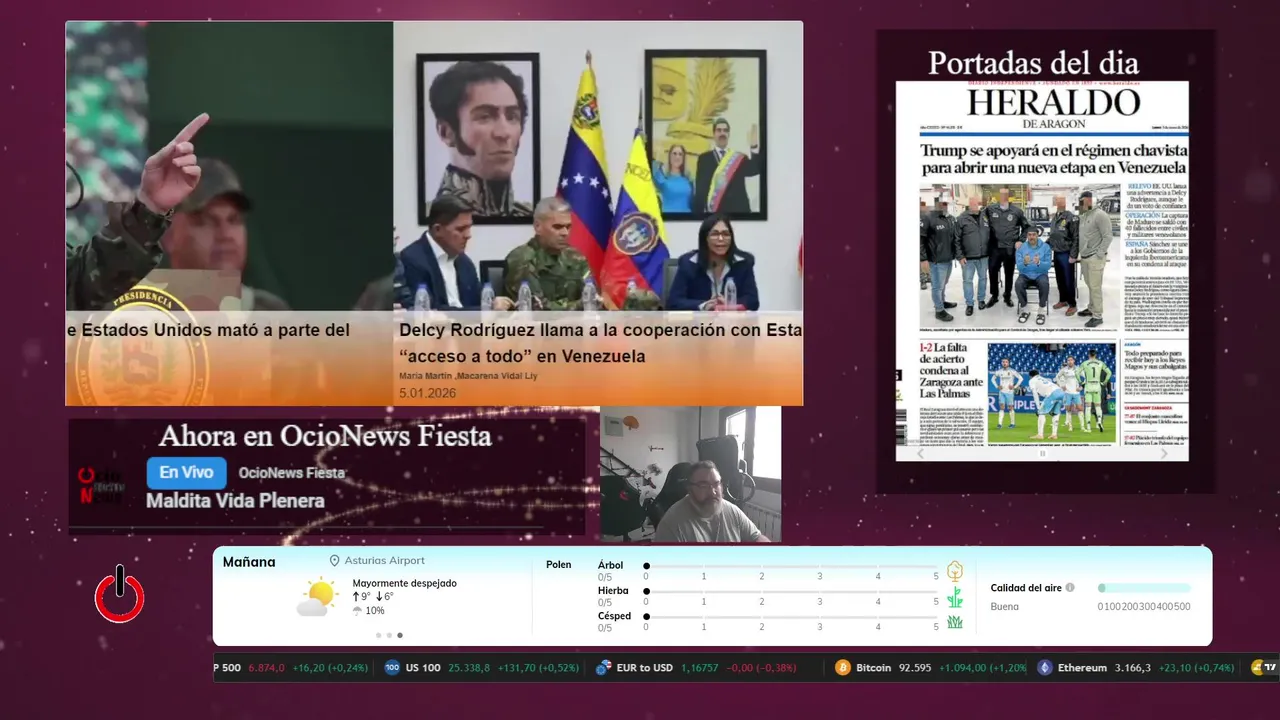Click the EUR to USD flag icon
Image resolution: width=1280 pixels, height=720 pixels.
(x=603, y=668)
